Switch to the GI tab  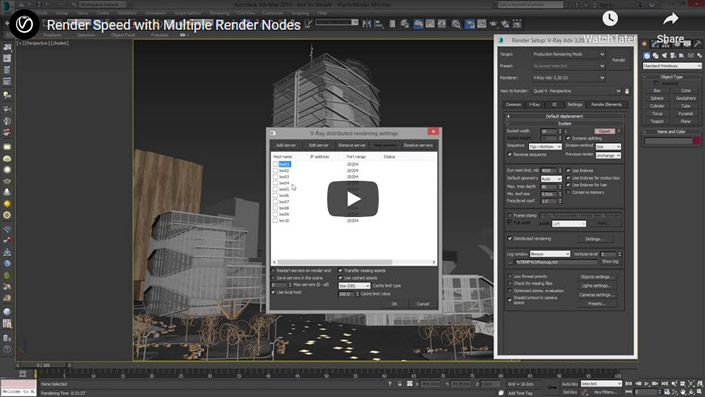(x=554, y=104)
